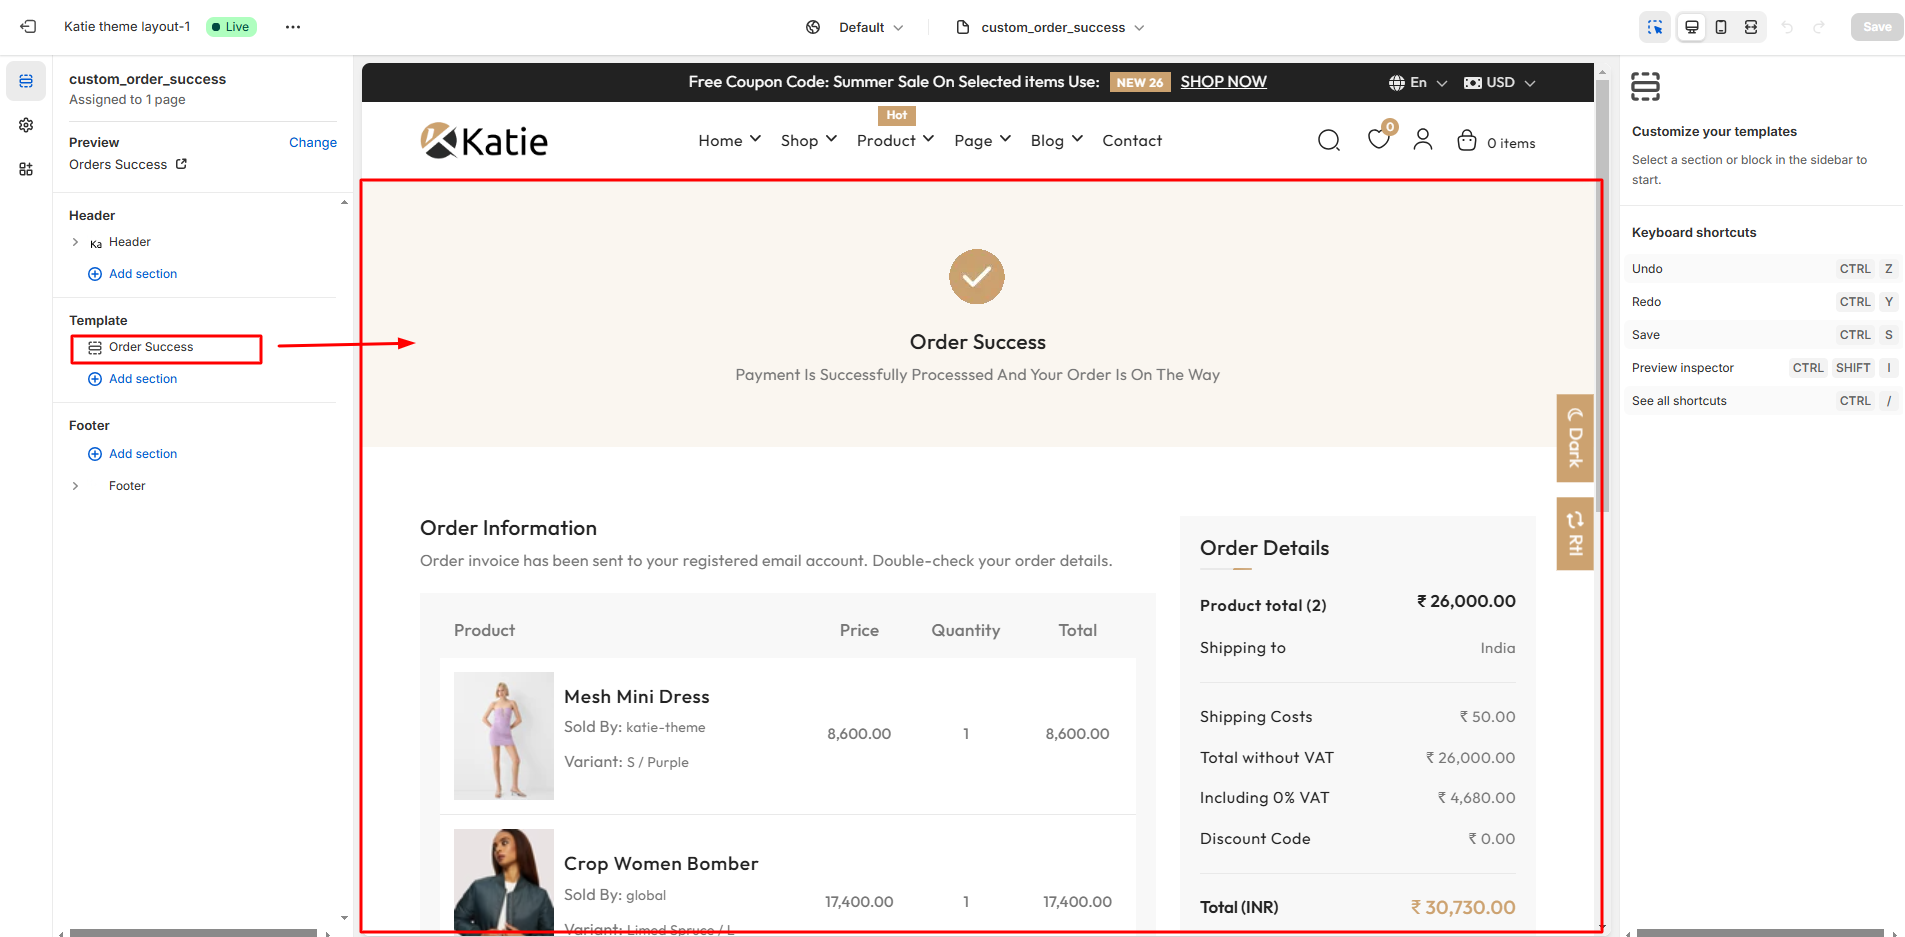Click Add section under Footer
This screenshot has width=1905, height=937.
142,454
